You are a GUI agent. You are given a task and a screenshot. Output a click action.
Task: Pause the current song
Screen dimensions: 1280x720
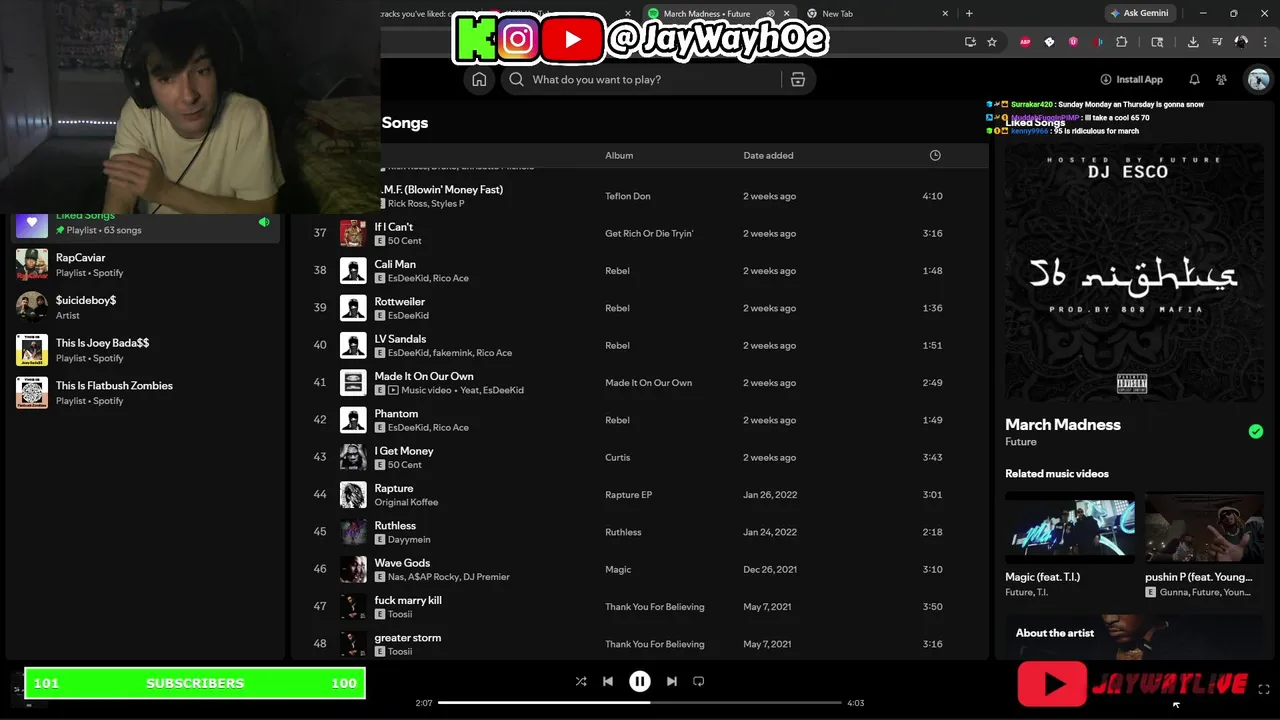(x=640, y=681)
